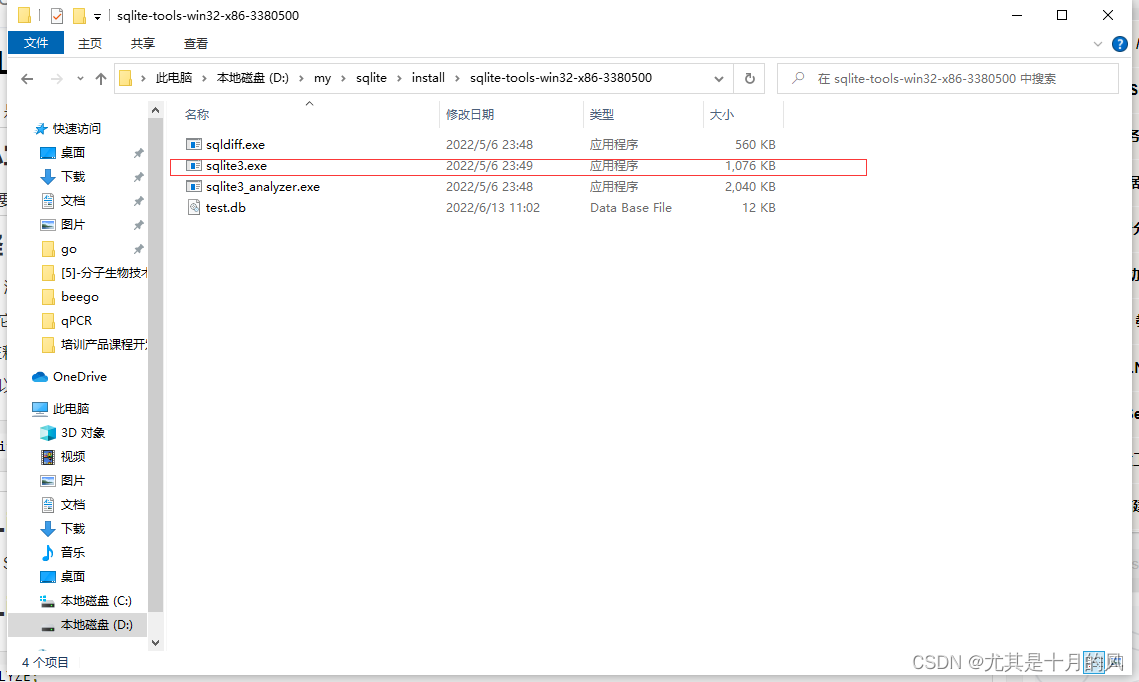Click the test.db file icon
The width and height of the screenshot is (1139, 682).
tap(193, 208)
